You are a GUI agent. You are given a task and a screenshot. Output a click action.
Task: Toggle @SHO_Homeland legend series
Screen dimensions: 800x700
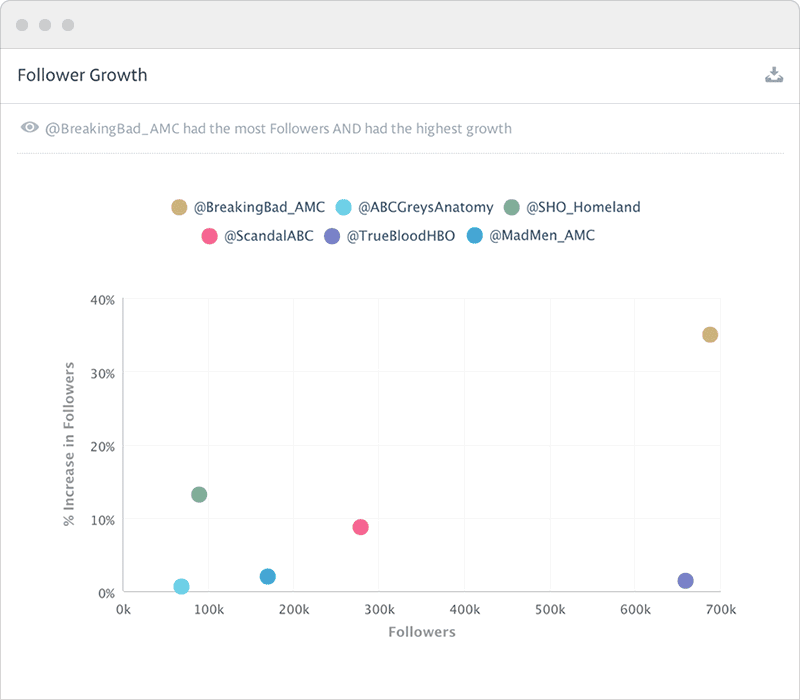pos(571,207)
